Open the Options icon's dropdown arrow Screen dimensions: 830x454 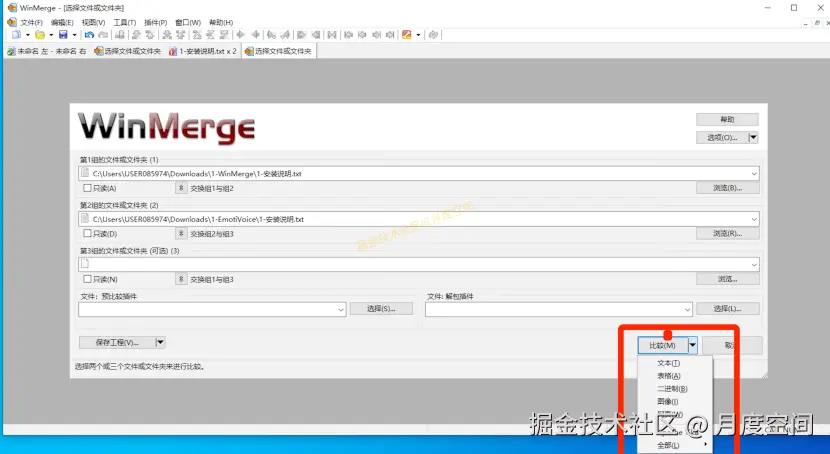point(418,35)
